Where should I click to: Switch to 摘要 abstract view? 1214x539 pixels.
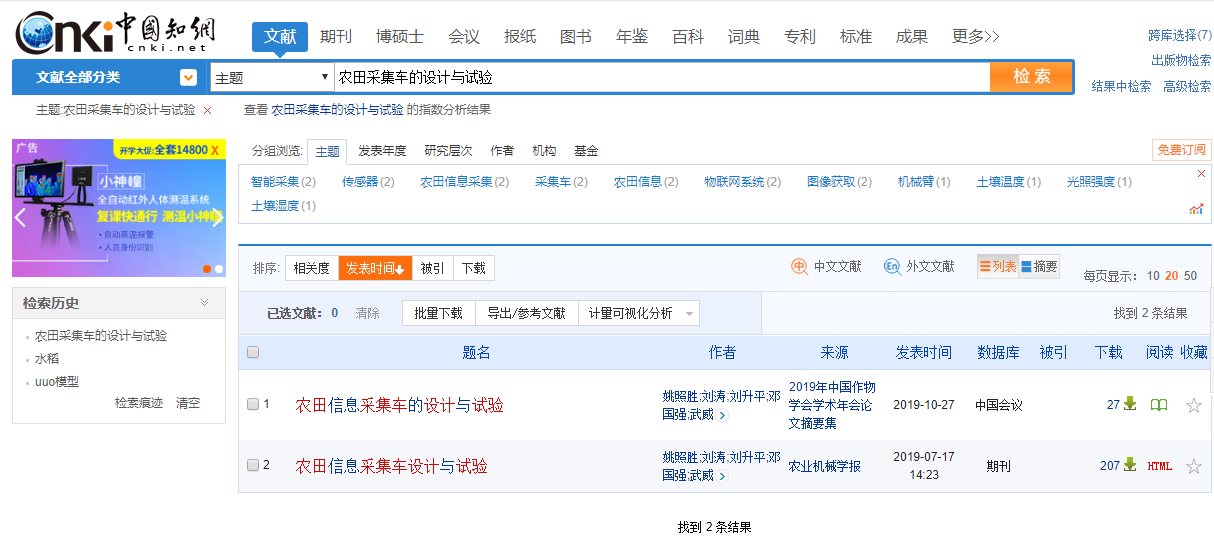pos(1039,266)
